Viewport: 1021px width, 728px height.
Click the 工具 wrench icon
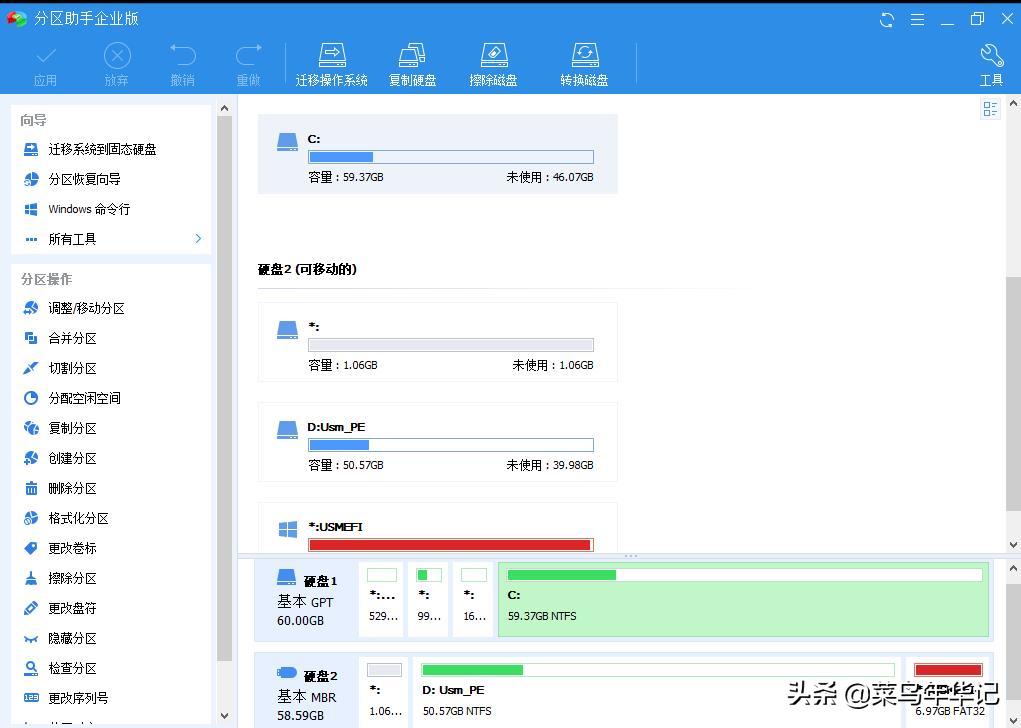pyautogui.click(x=990, y=62)
